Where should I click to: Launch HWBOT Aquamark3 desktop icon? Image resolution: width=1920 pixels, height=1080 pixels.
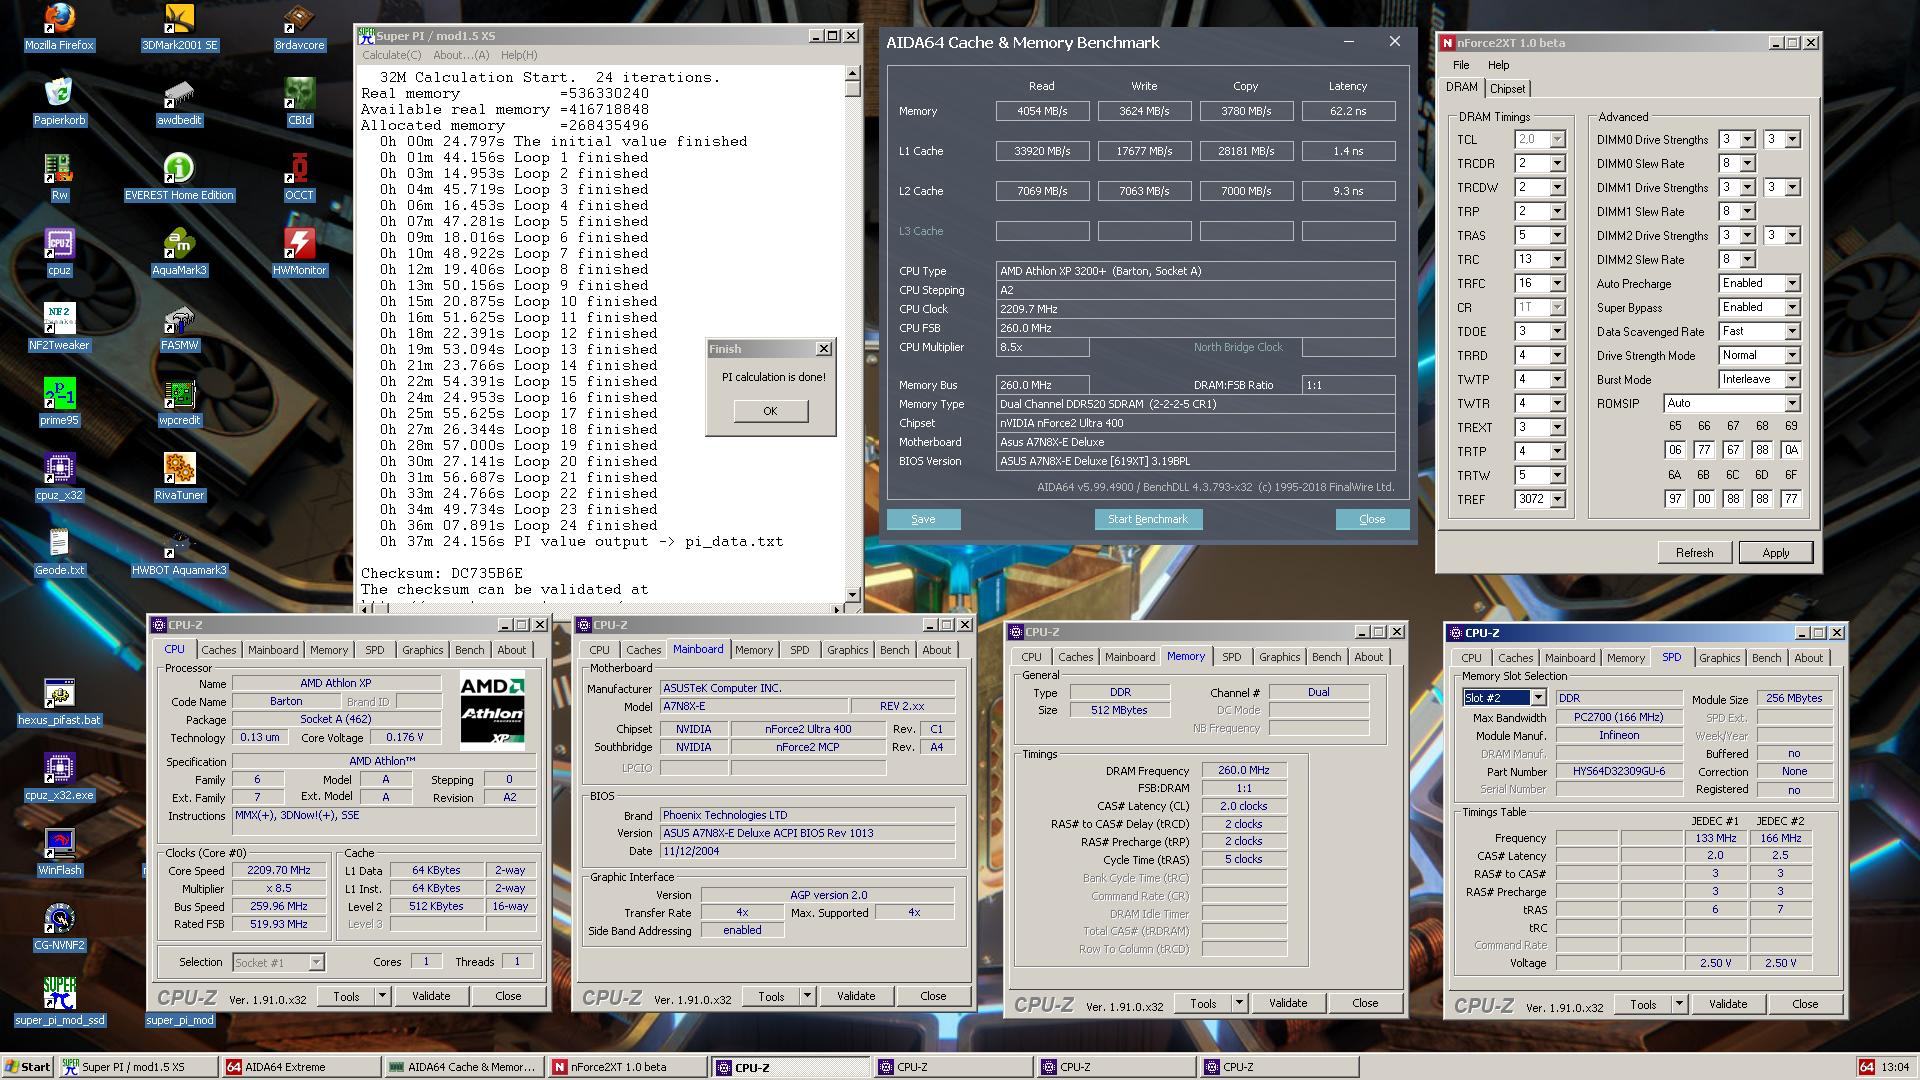[x=179, y=552]
